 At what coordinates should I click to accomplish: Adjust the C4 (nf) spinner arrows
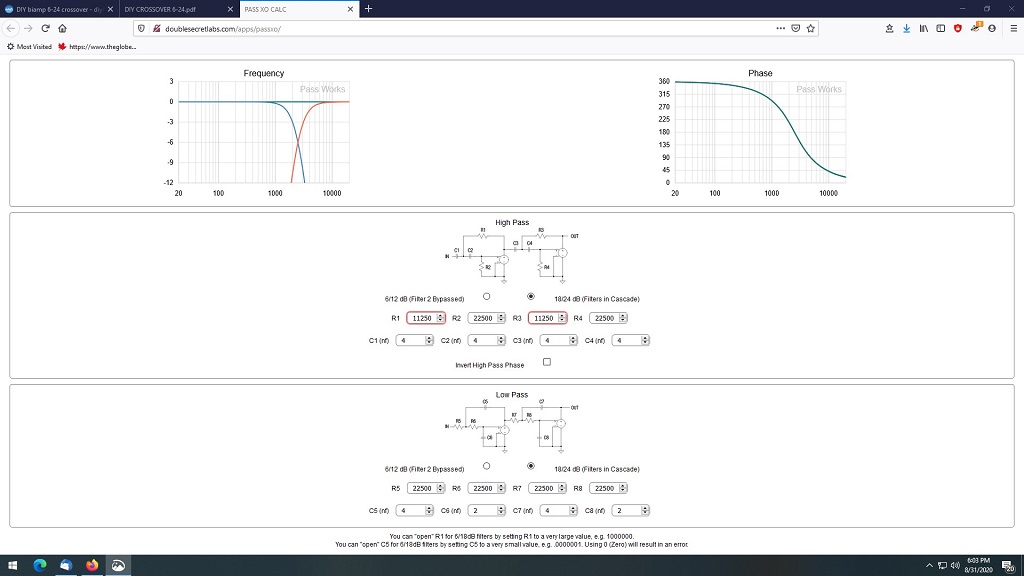point(645,340)
